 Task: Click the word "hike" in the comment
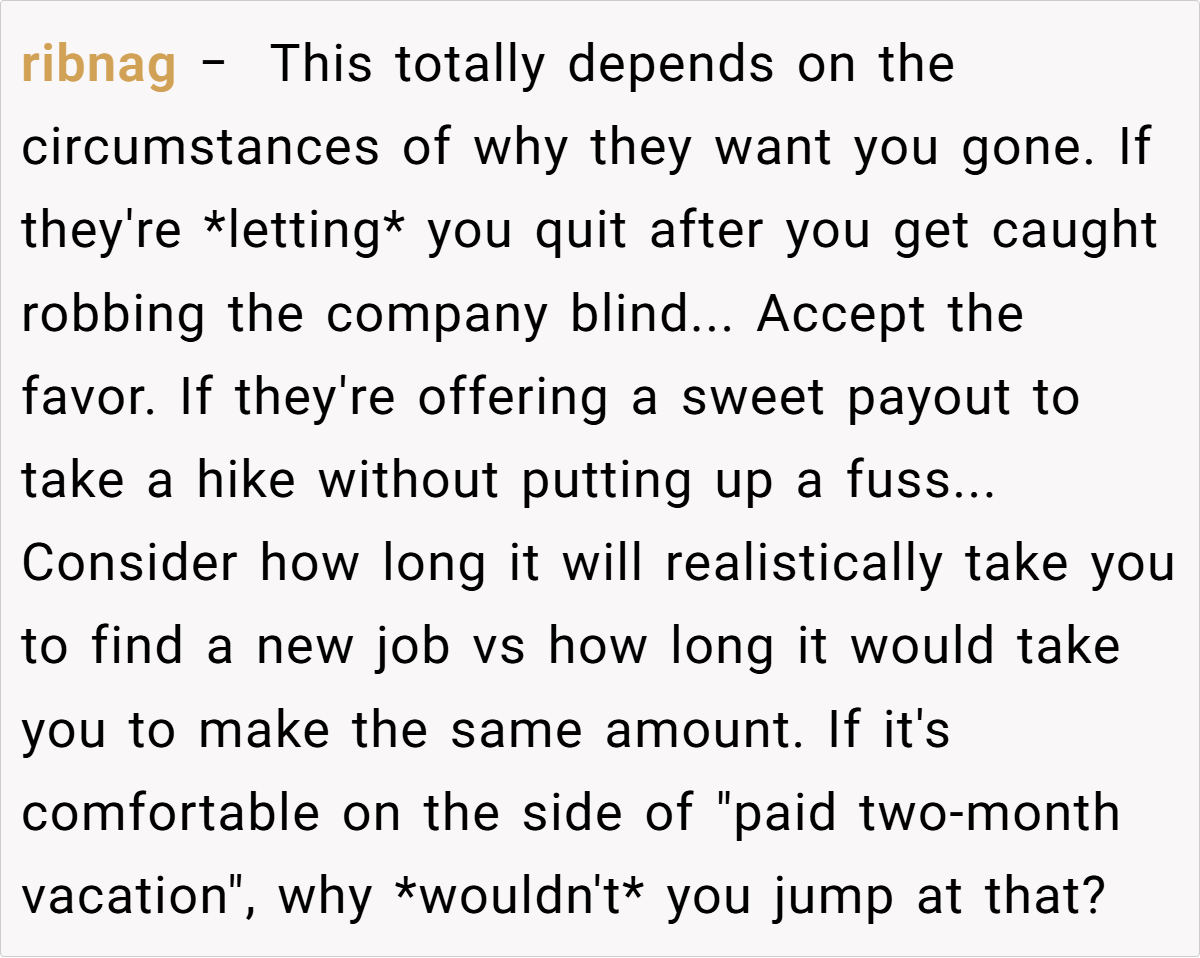[x=245, y=480]
